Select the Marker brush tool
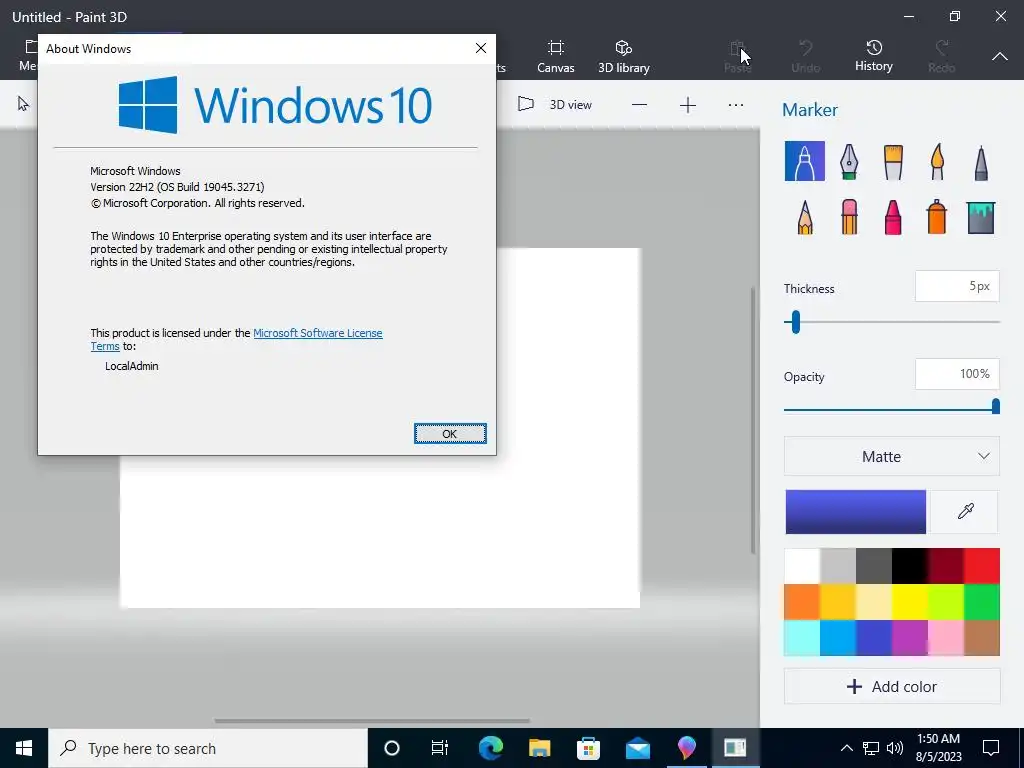The width and height of the screenshot is (1024, 768). tap(805, 161)
